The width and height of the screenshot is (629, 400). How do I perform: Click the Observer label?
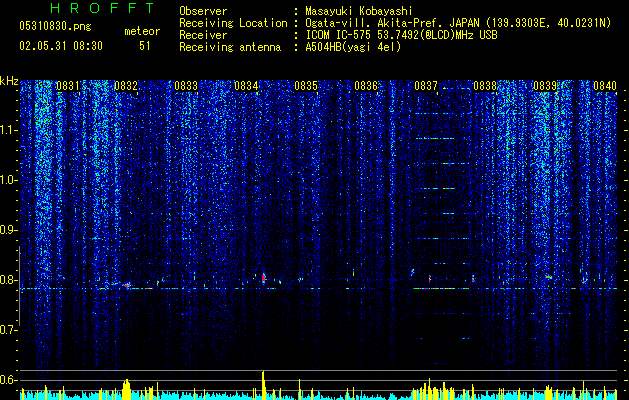(203, 11)
